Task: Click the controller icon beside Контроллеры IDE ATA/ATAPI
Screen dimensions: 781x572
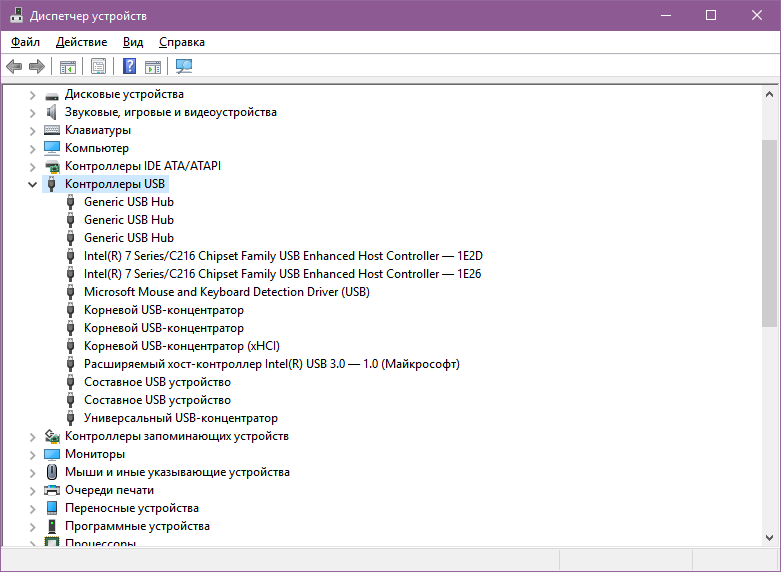Action: (52, 166)
